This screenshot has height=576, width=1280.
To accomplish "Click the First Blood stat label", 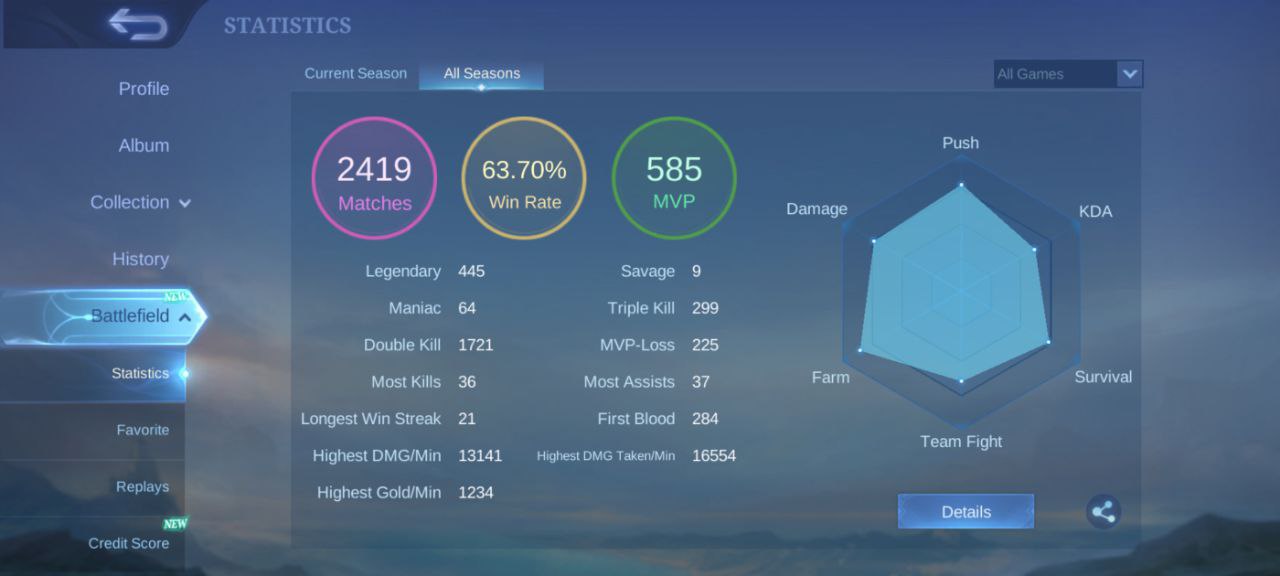I will [x=636, y=419].
